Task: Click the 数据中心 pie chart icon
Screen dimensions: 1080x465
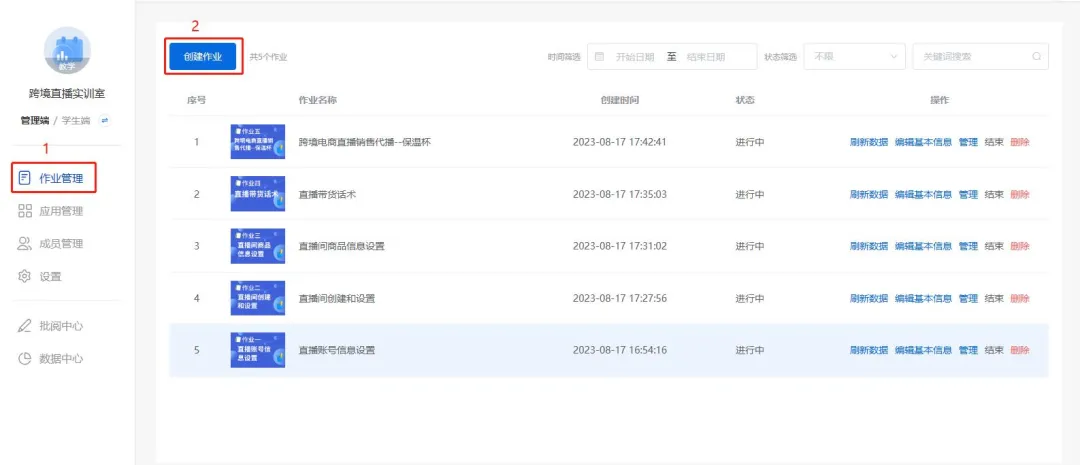Action: click(x=25, y=358)
